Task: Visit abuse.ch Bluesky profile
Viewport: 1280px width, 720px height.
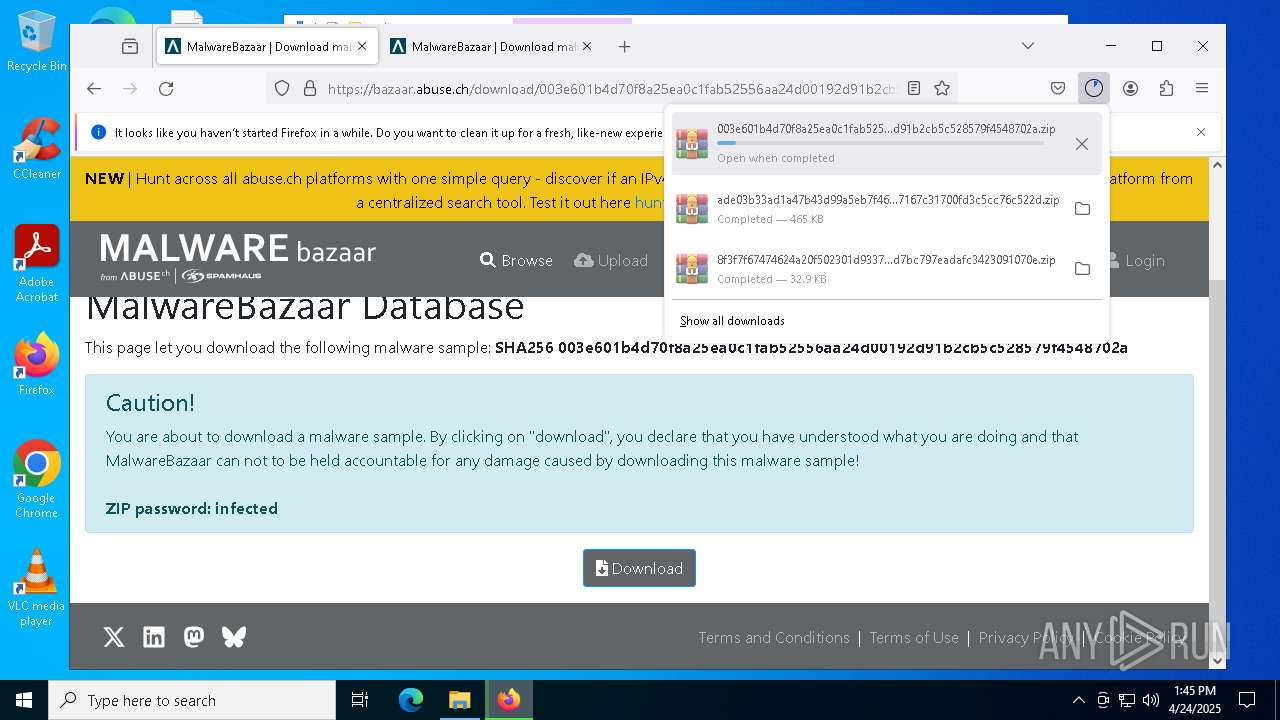Action: point(234,637)
